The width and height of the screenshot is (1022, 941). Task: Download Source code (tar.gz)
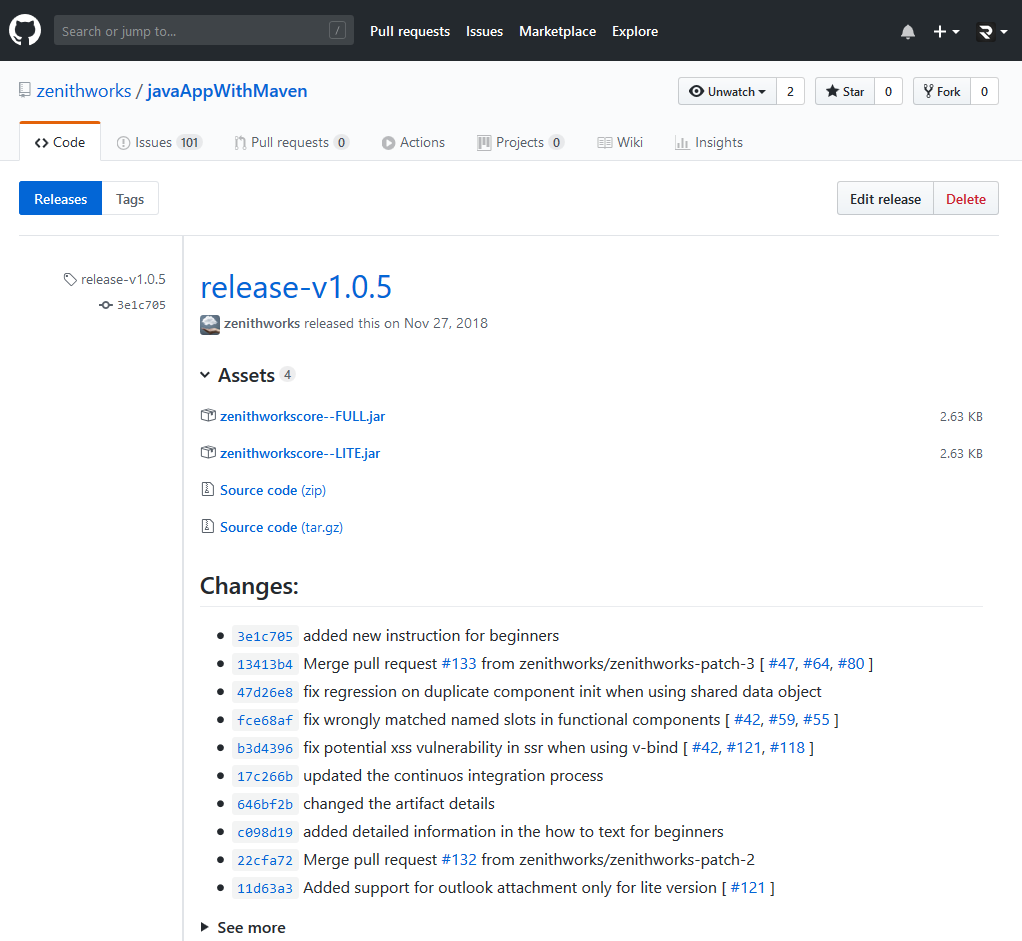[x=281, y=527]
